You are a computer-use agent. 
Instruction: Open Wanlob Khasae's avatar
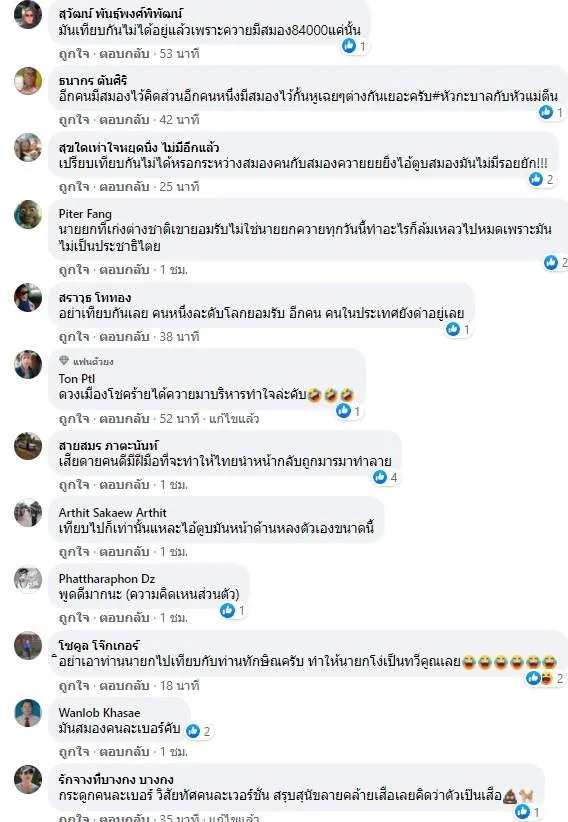pos(28,712)
